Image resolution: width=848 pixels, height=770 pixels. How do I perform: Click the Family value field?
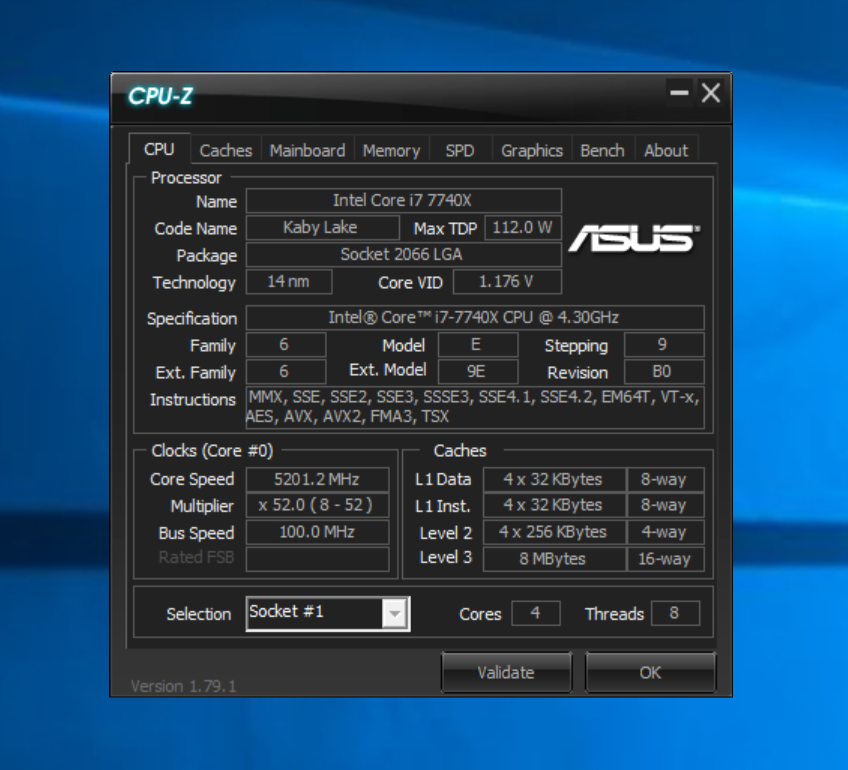286,345
